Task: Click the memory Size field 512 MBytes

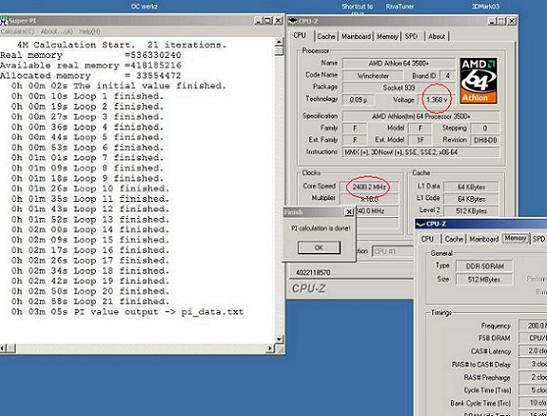Action: tap(484, 280)
